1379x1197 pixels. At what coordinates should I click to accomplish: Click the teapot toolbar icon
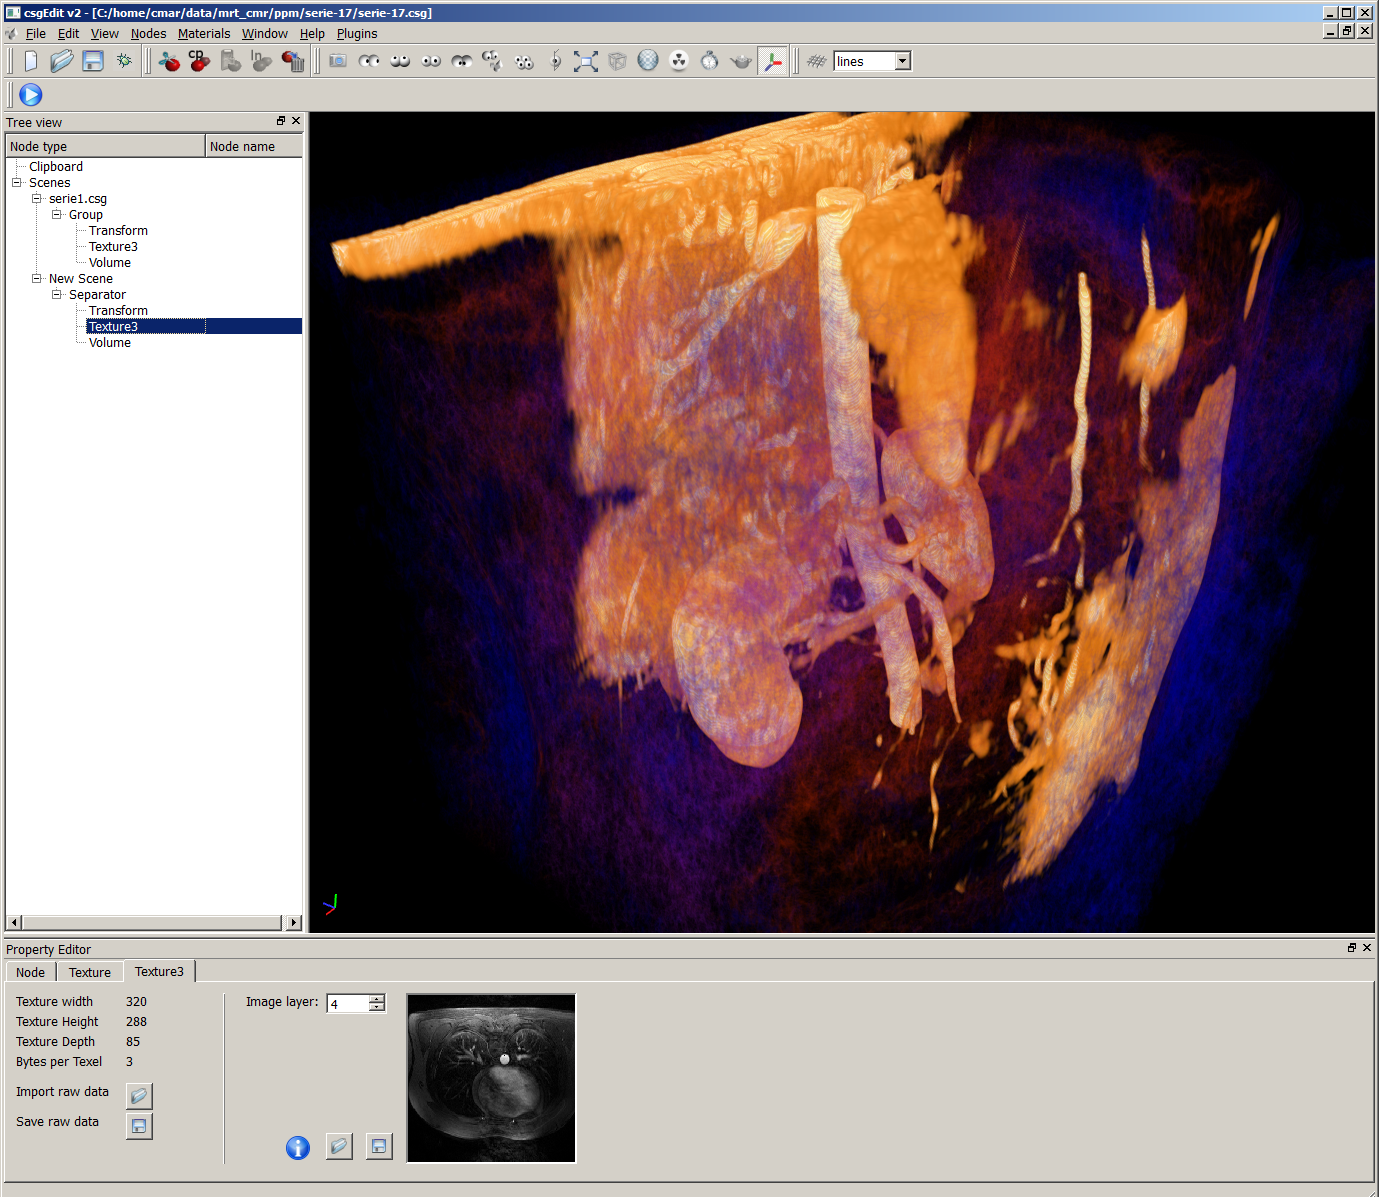pyautogui.click(x=741, y=61)
